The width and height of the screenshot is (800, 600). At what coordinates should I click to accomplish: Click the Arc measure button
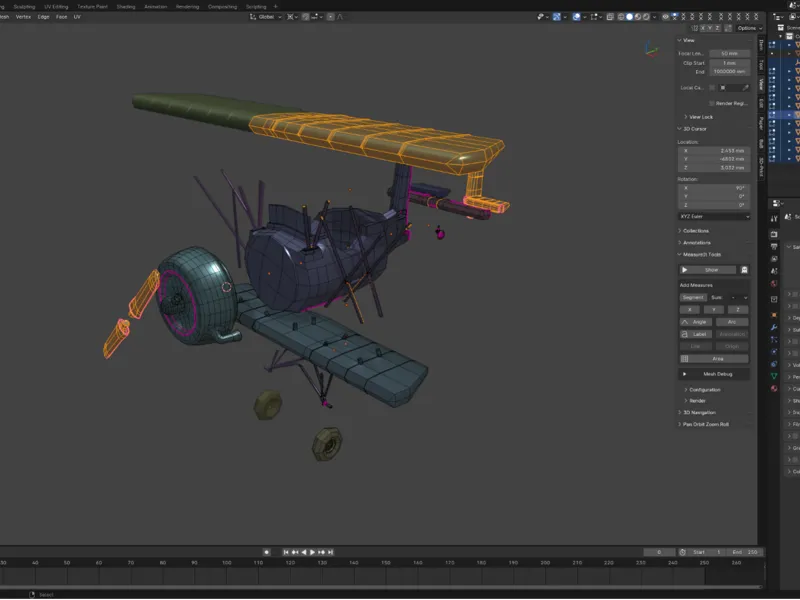pos(732,322)
